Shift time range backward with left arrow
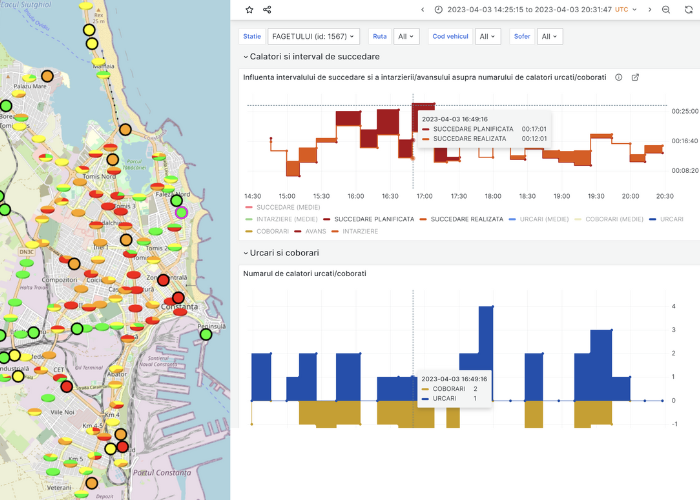This screenshot has width=700, height=500. (422, 9)
